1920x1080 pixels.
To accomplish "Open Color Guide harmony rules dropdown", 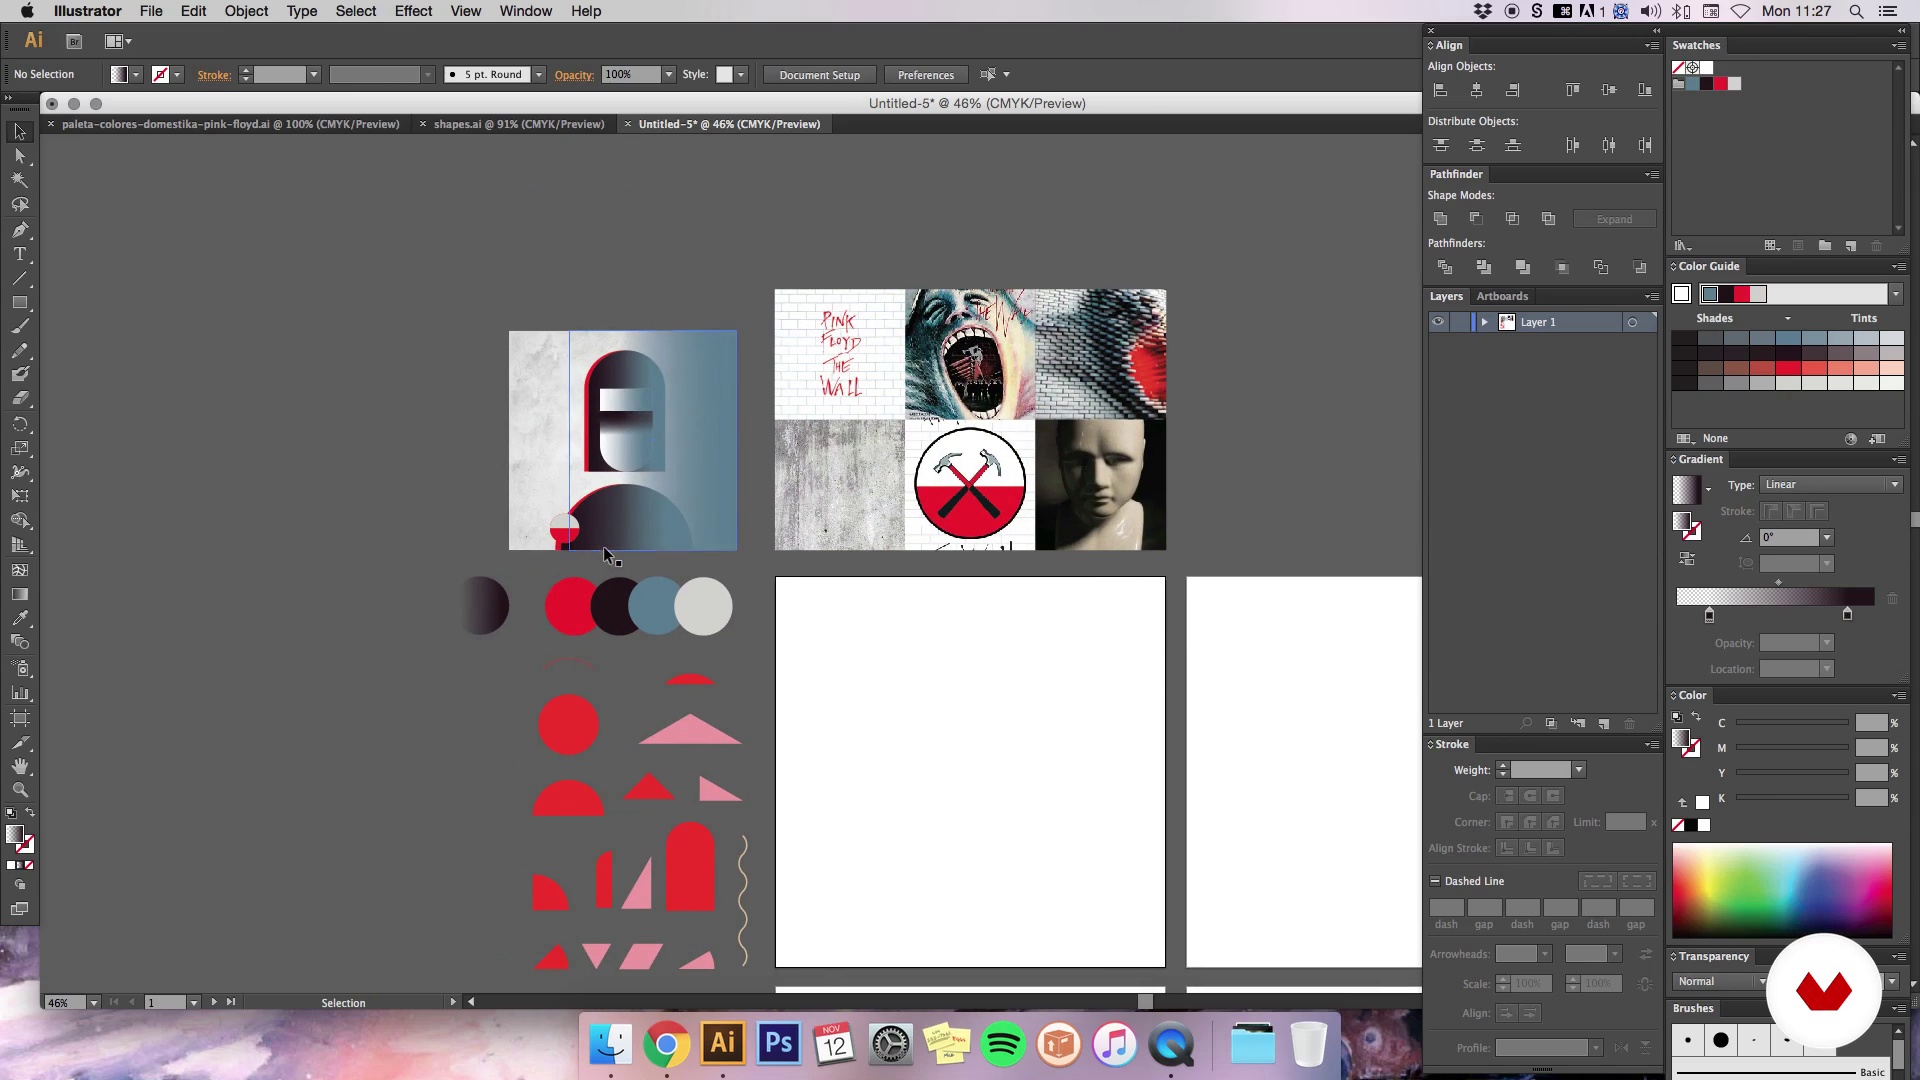I will tap(1895, 294).
